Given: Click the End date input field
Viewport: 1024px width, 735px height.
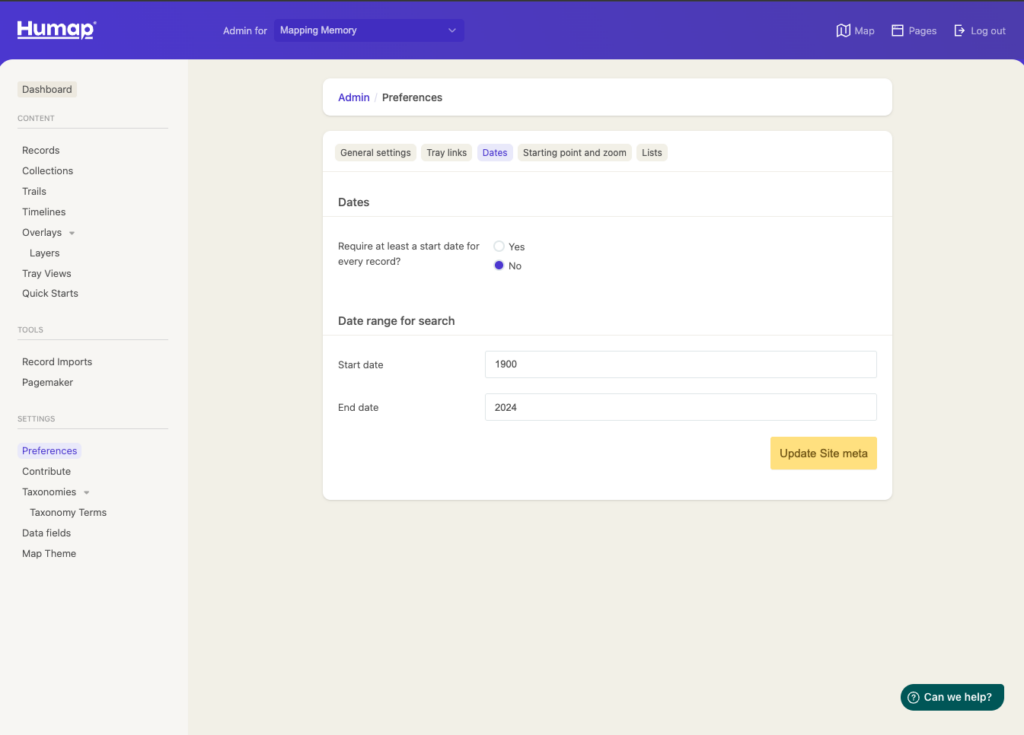Looking at the screenshot, I should click(x=680, y=407).
